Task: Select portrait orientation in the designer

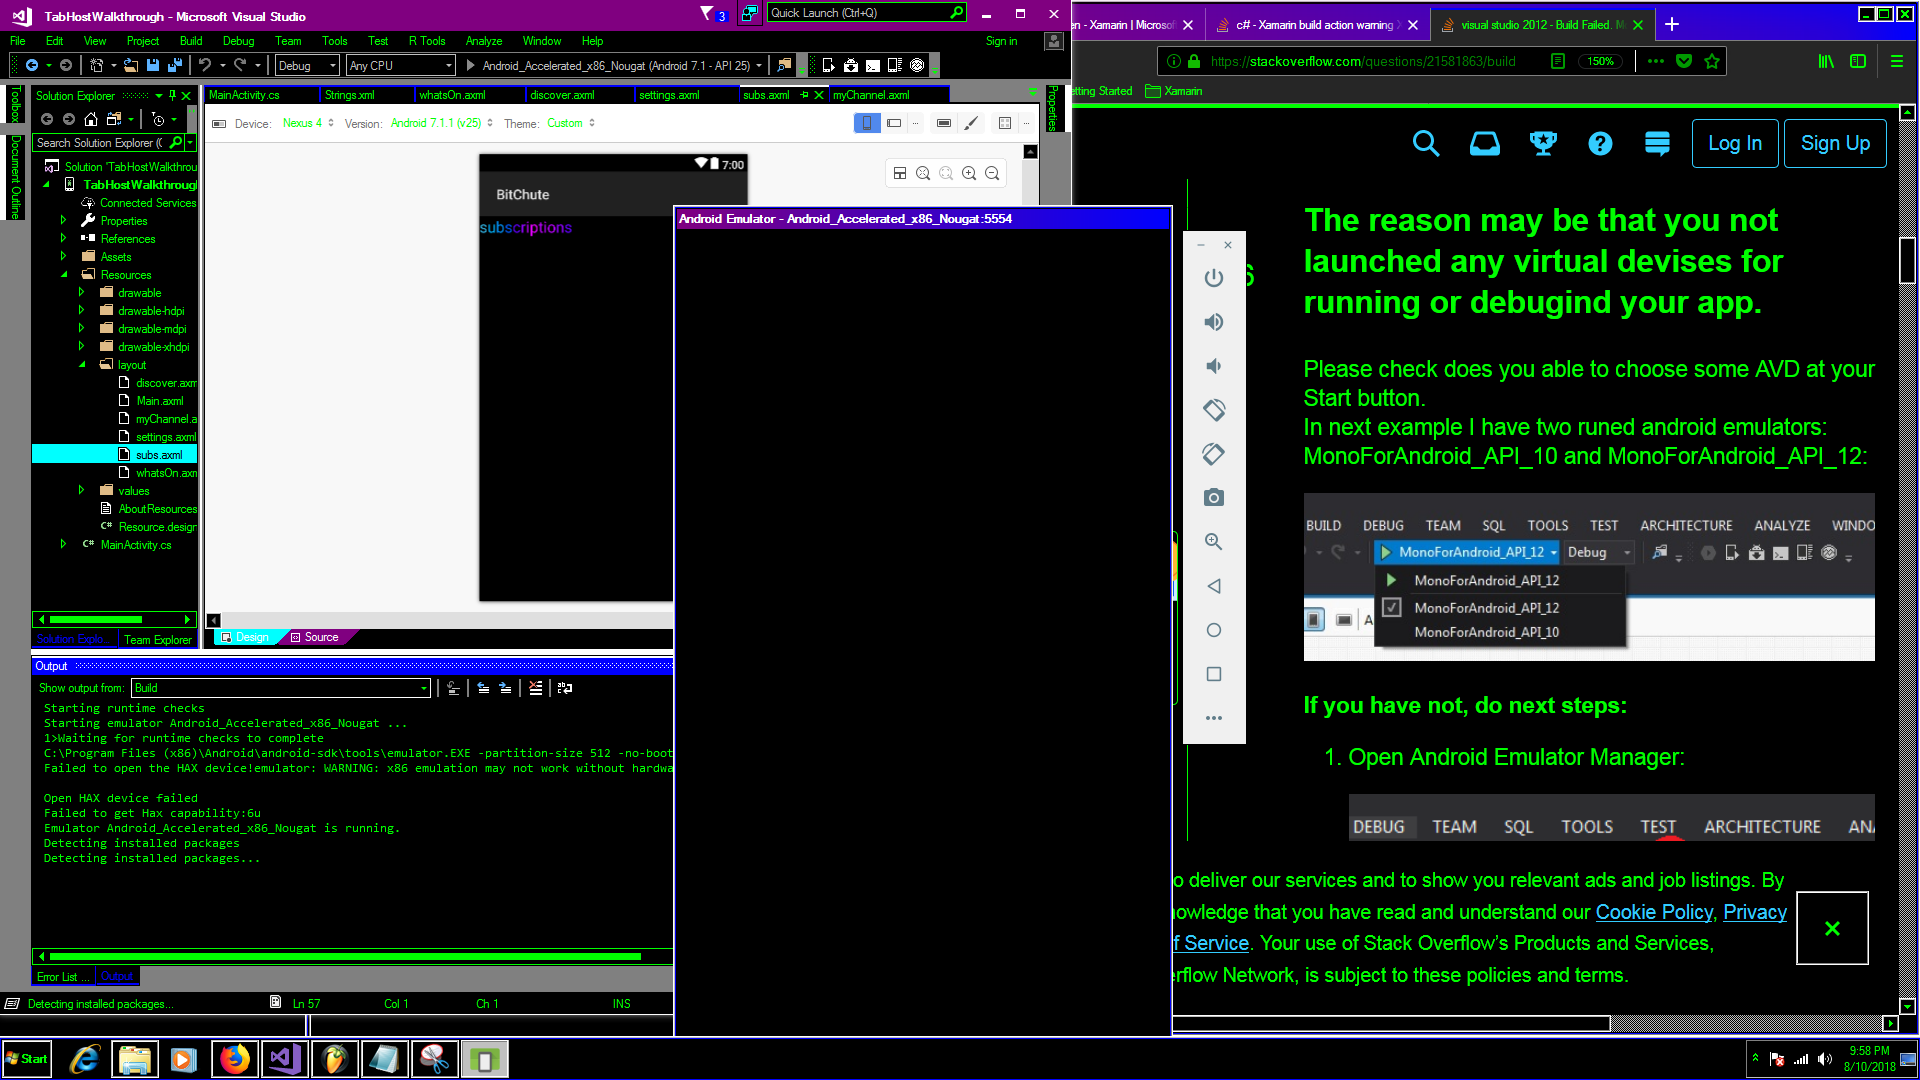Action: tap(867, 123)
